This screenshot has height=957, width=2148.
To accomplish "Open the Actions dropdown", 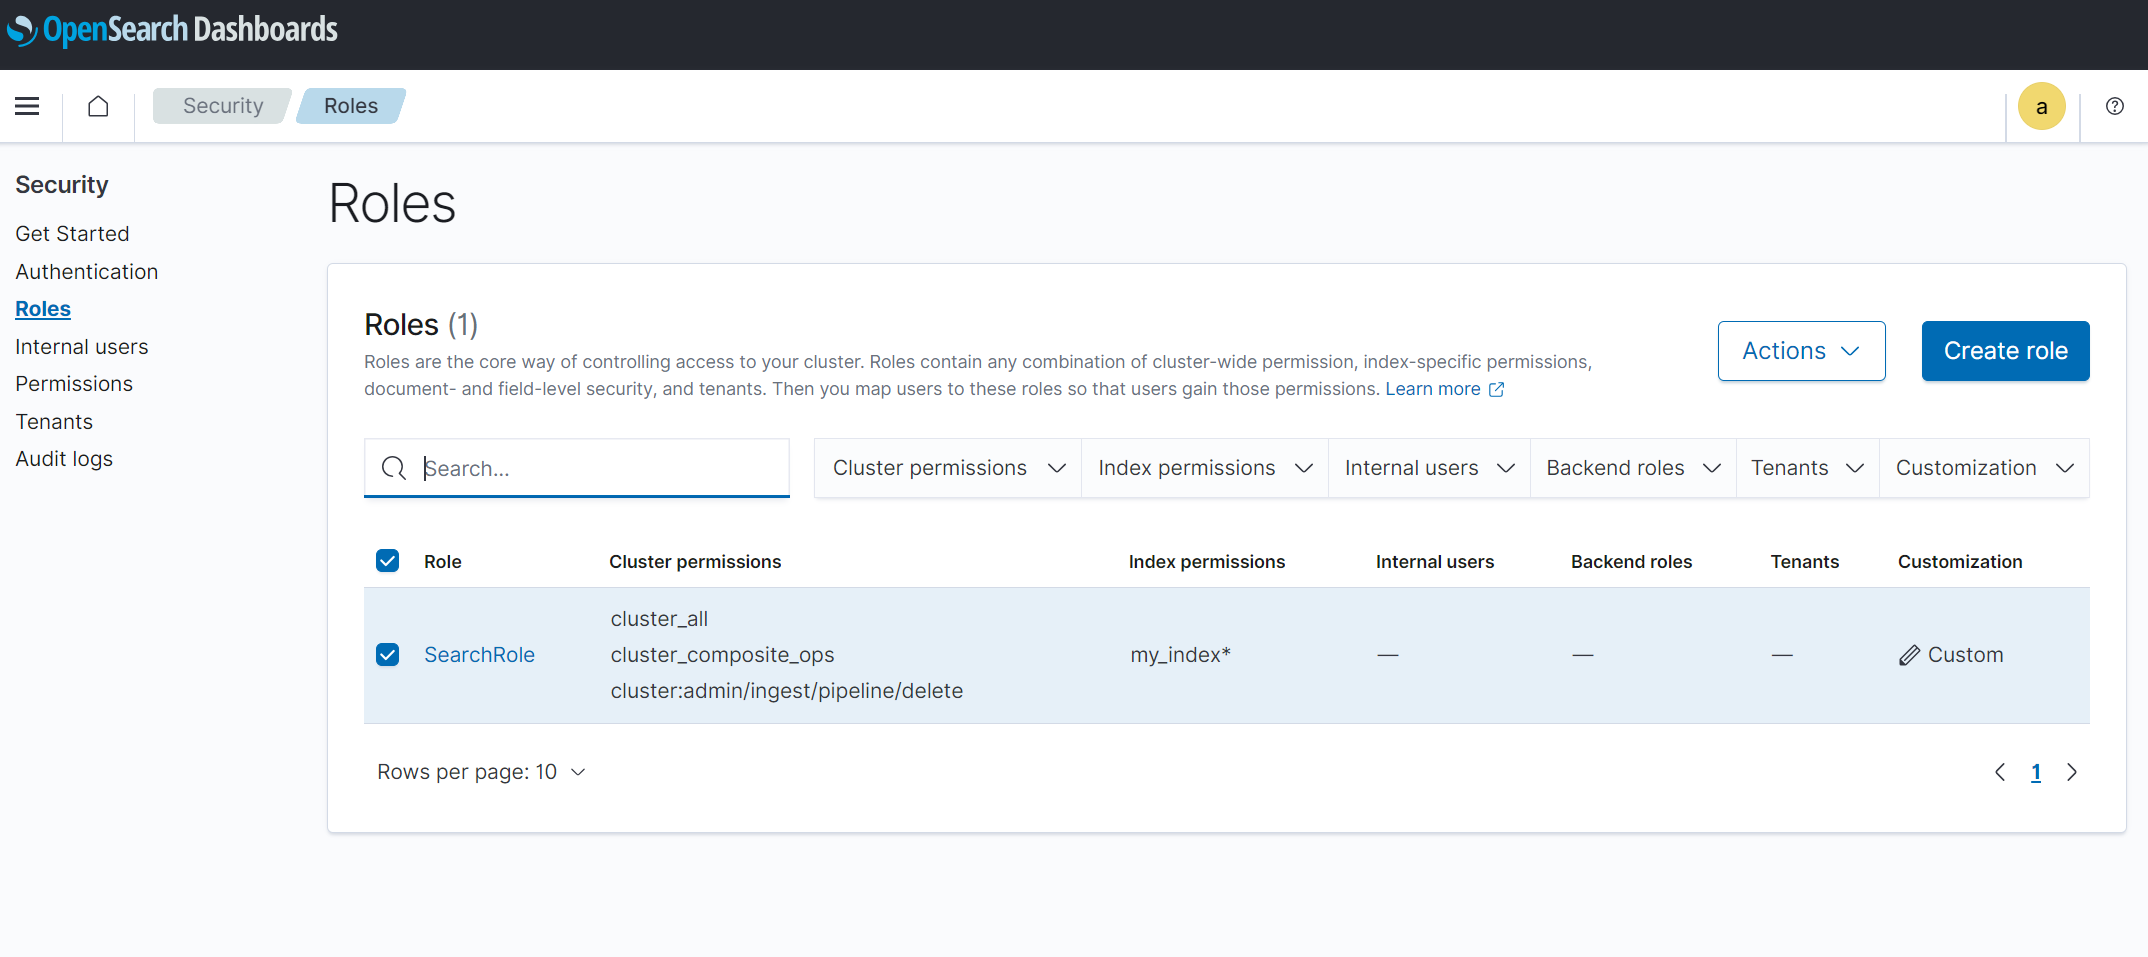I will [x=1801, y=351].
